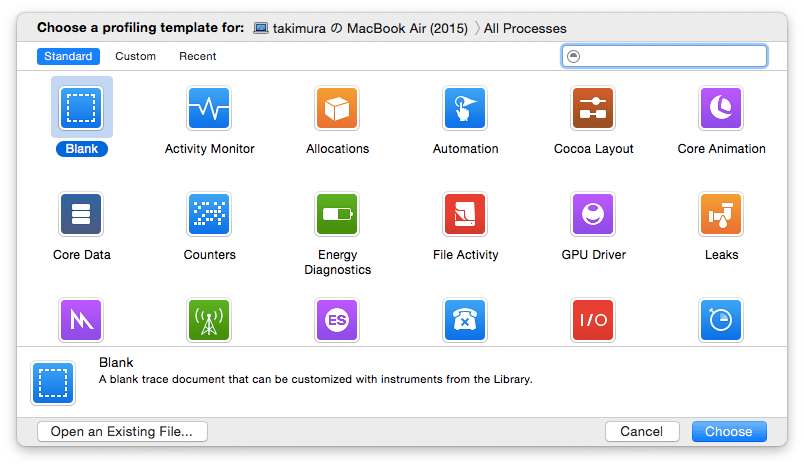Image resolution: width=804 pixels, height=467 pixels.
Task: Click the blank trace document description text
Action: (315, 379)
